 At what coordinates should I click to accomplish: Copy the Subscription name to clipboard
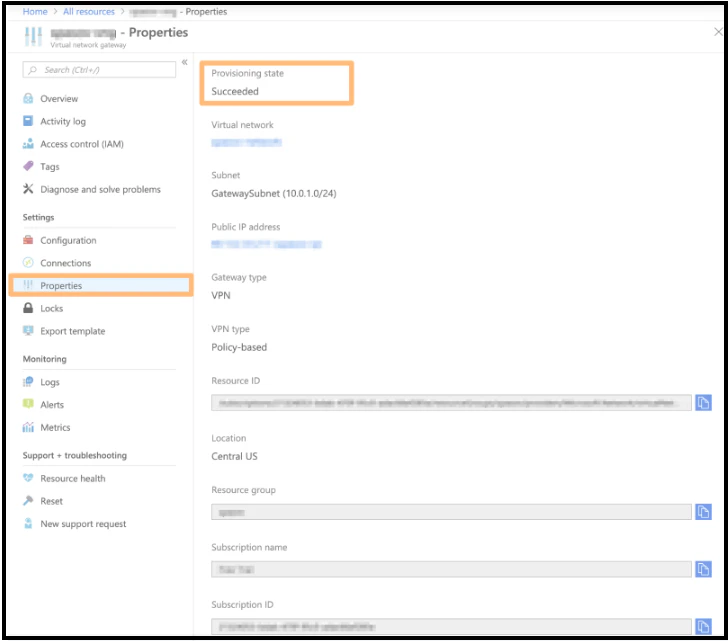pyautogui.click(x=703, y=569)
